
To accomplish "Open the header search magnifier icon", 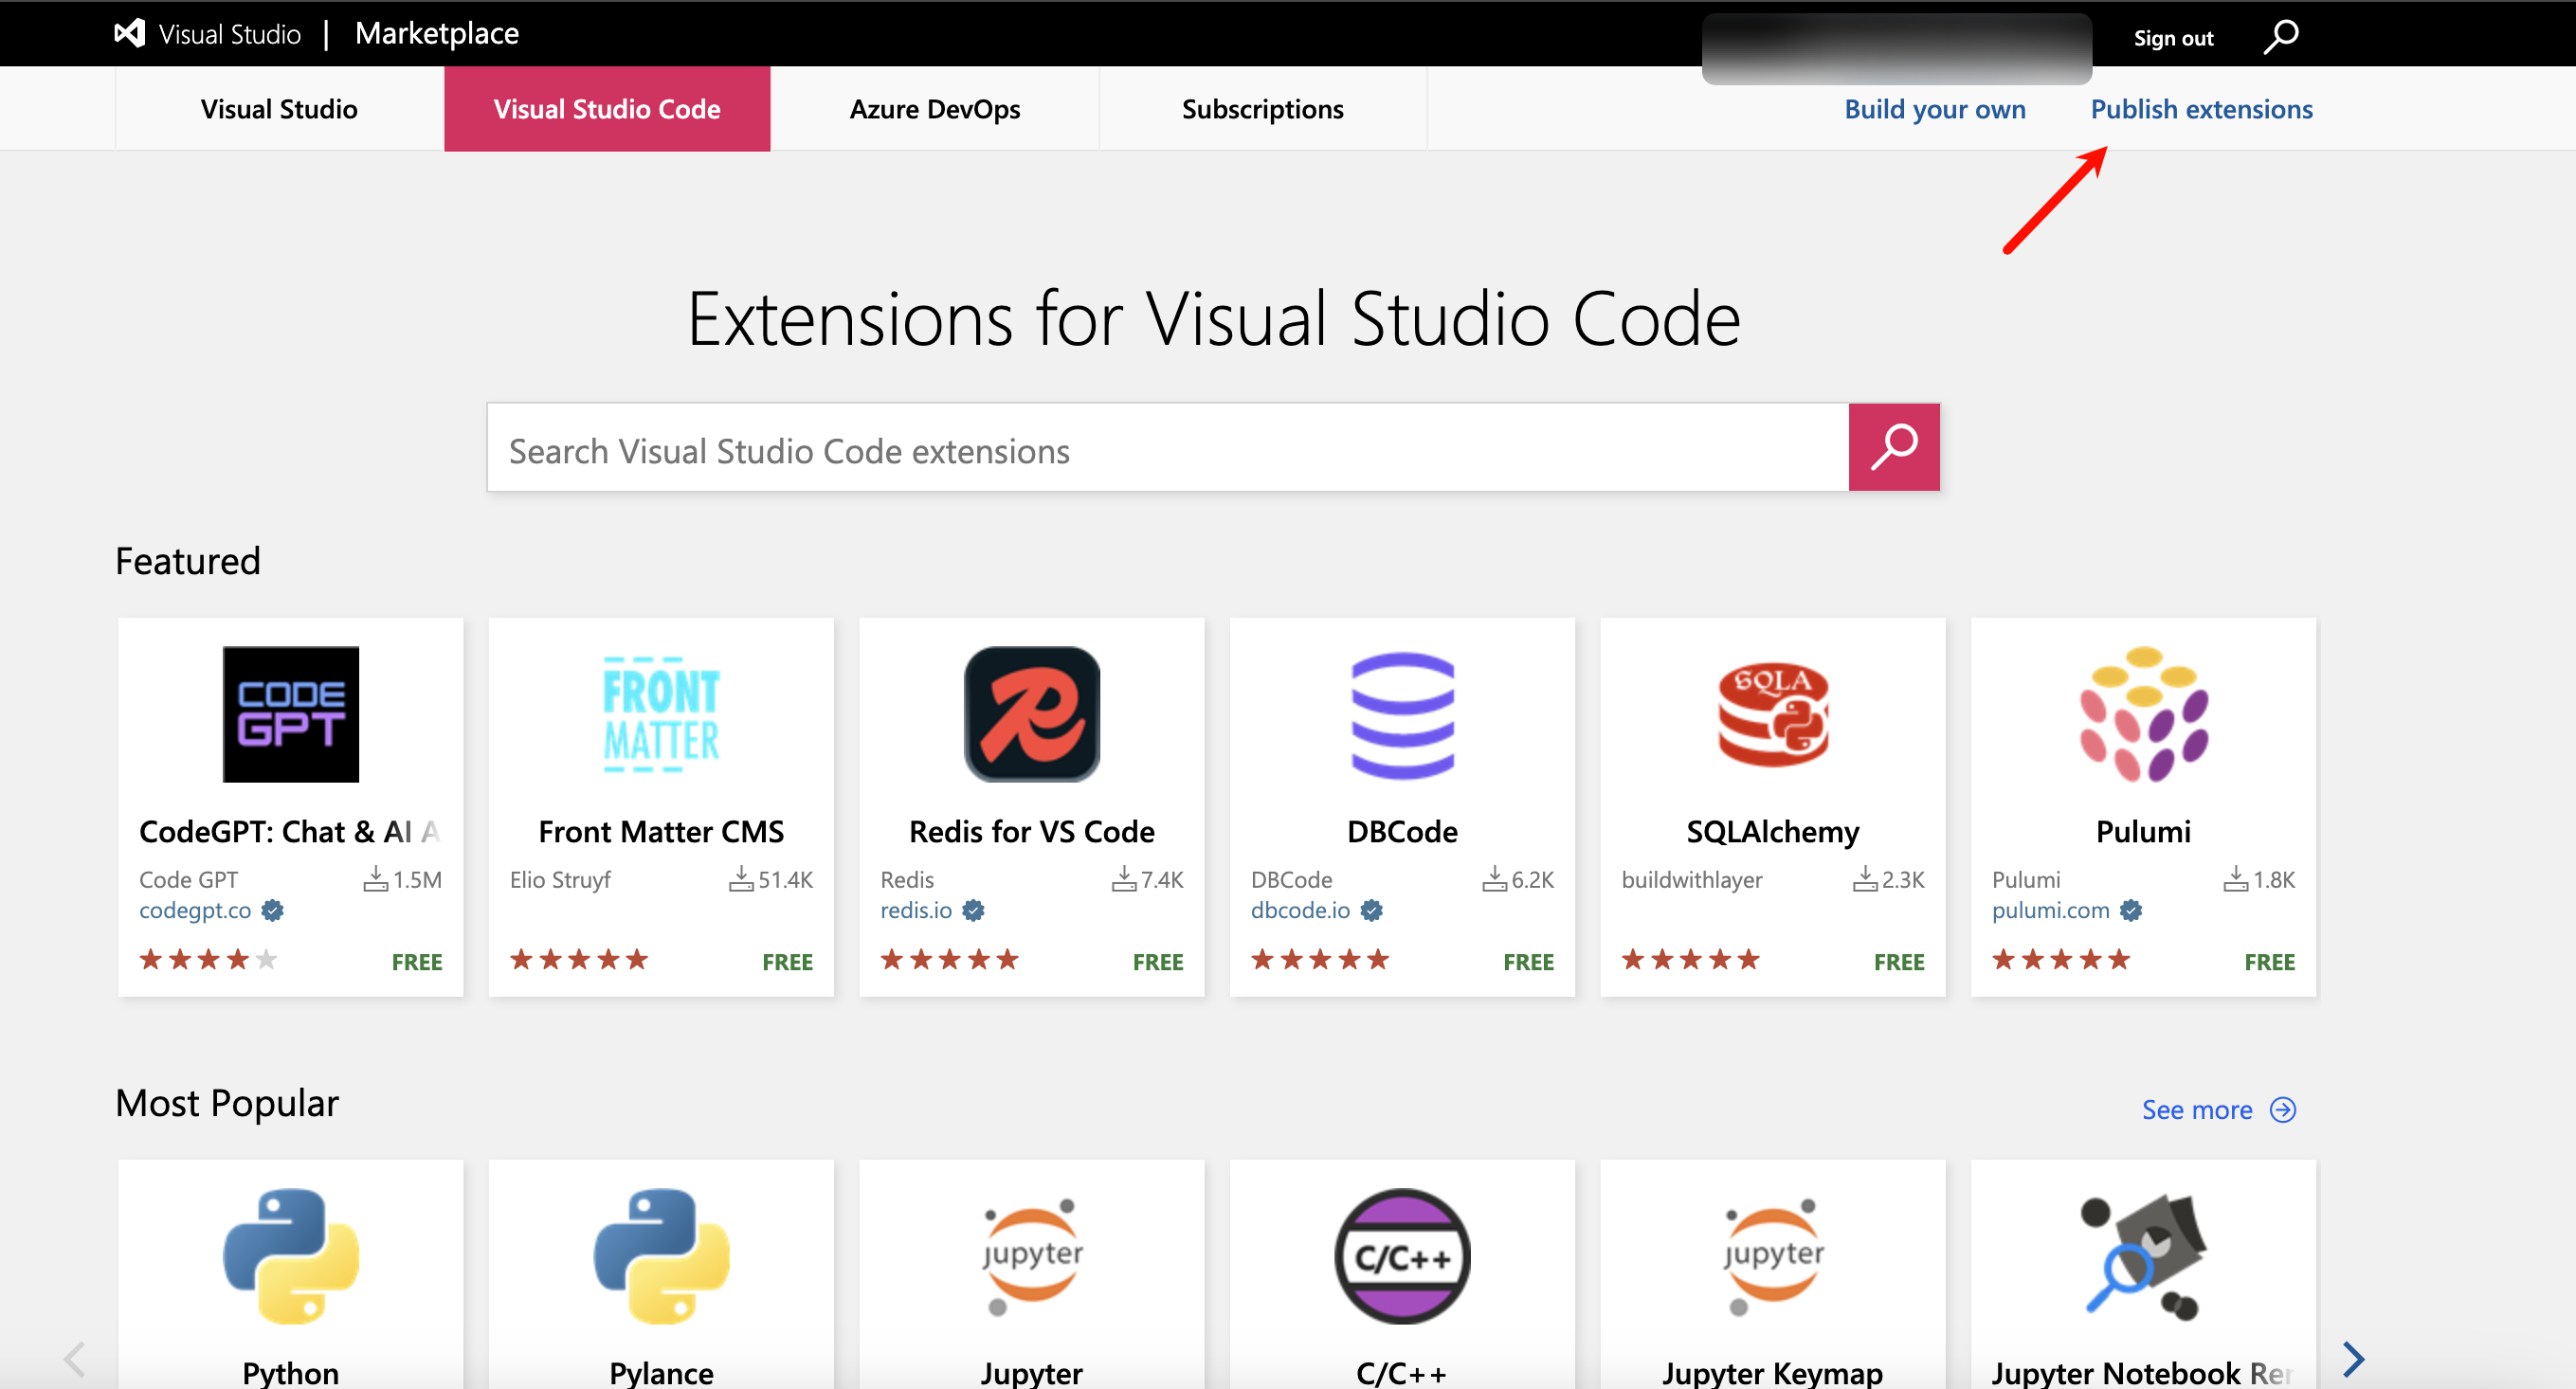I will 2281,36.
